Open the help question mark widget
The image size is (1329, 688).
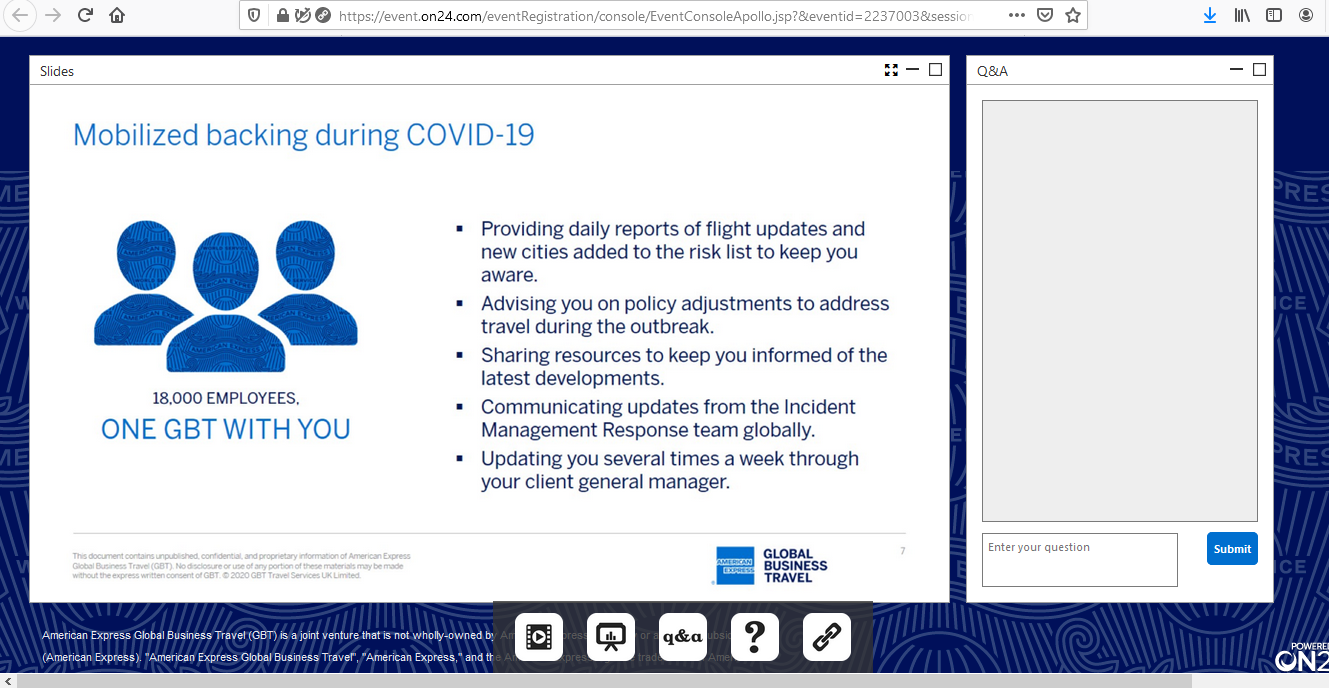coord(755,637)
